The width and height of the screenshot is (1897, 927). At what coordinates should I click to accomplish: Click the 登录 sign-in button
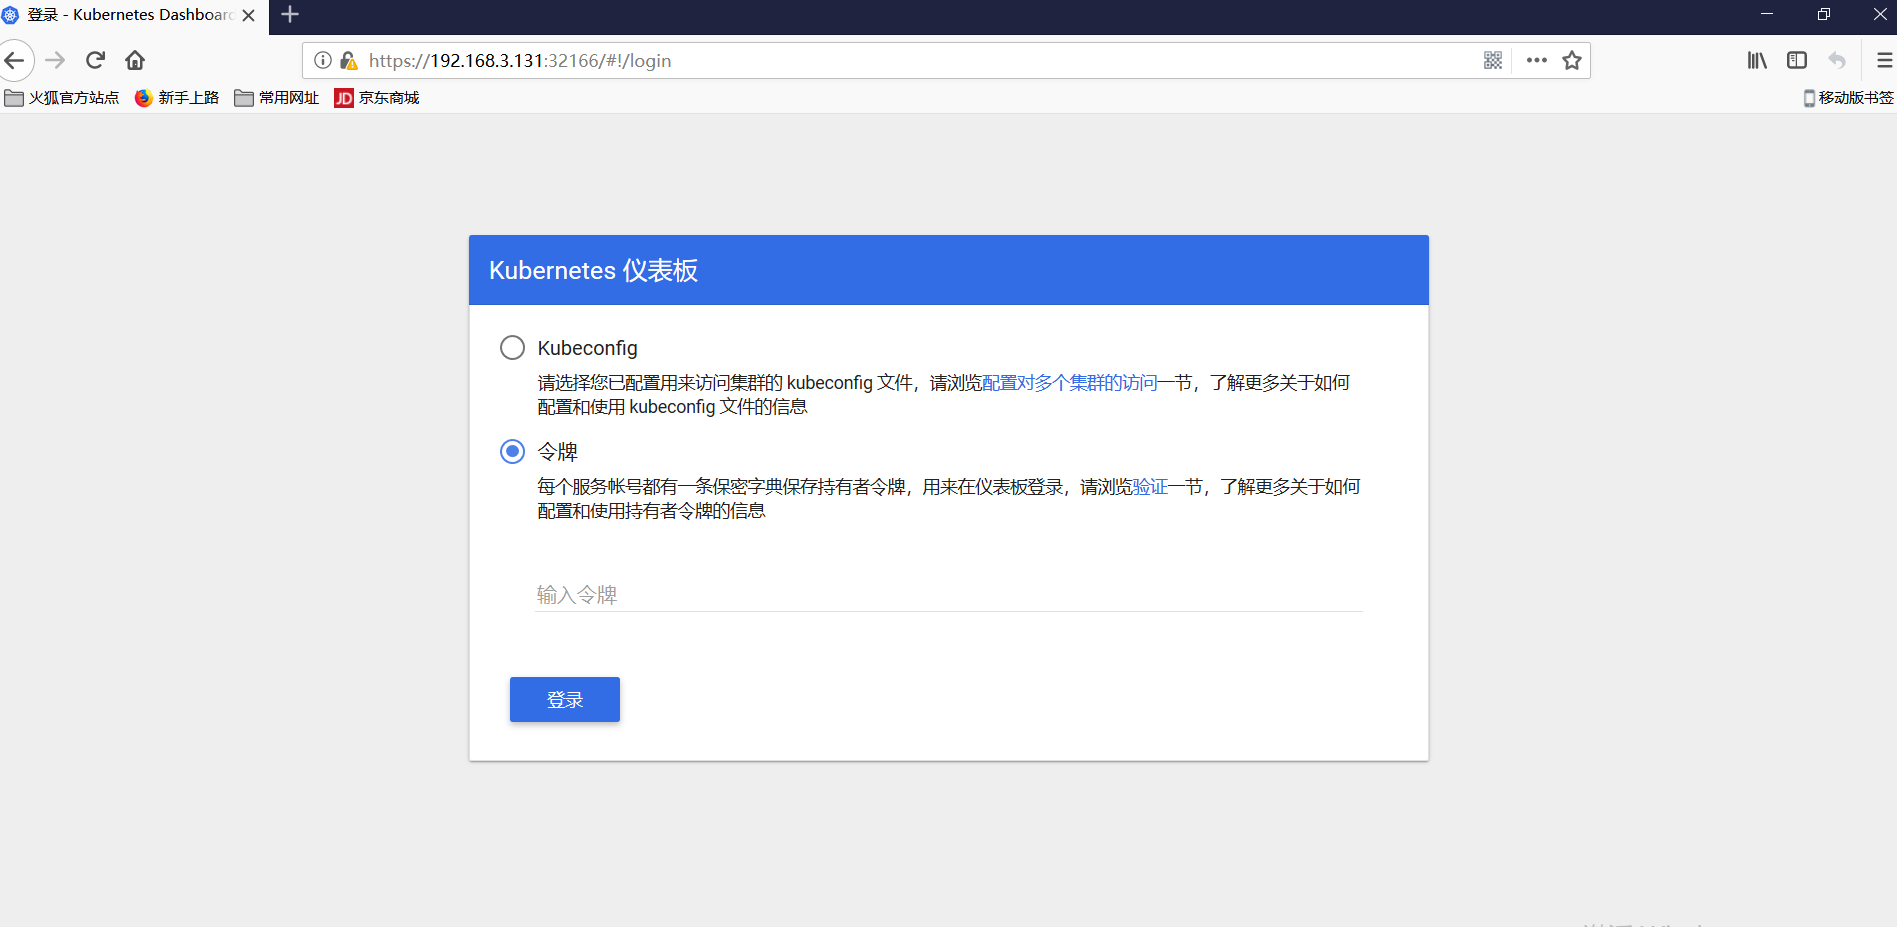(x=565, y=700)
